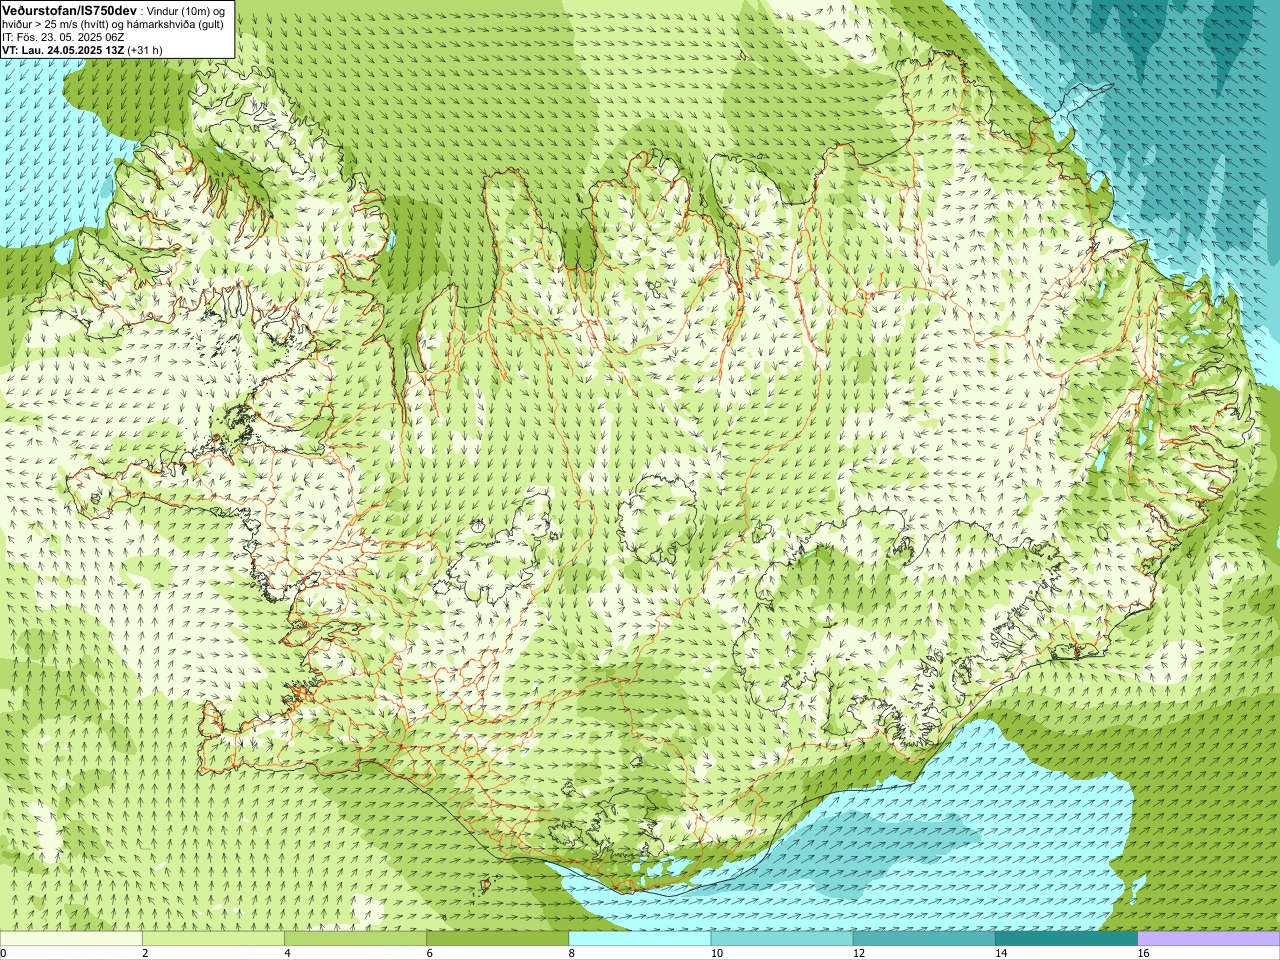Choose the darker green 6–8 m/s legend segment

(x=497, y=939)
